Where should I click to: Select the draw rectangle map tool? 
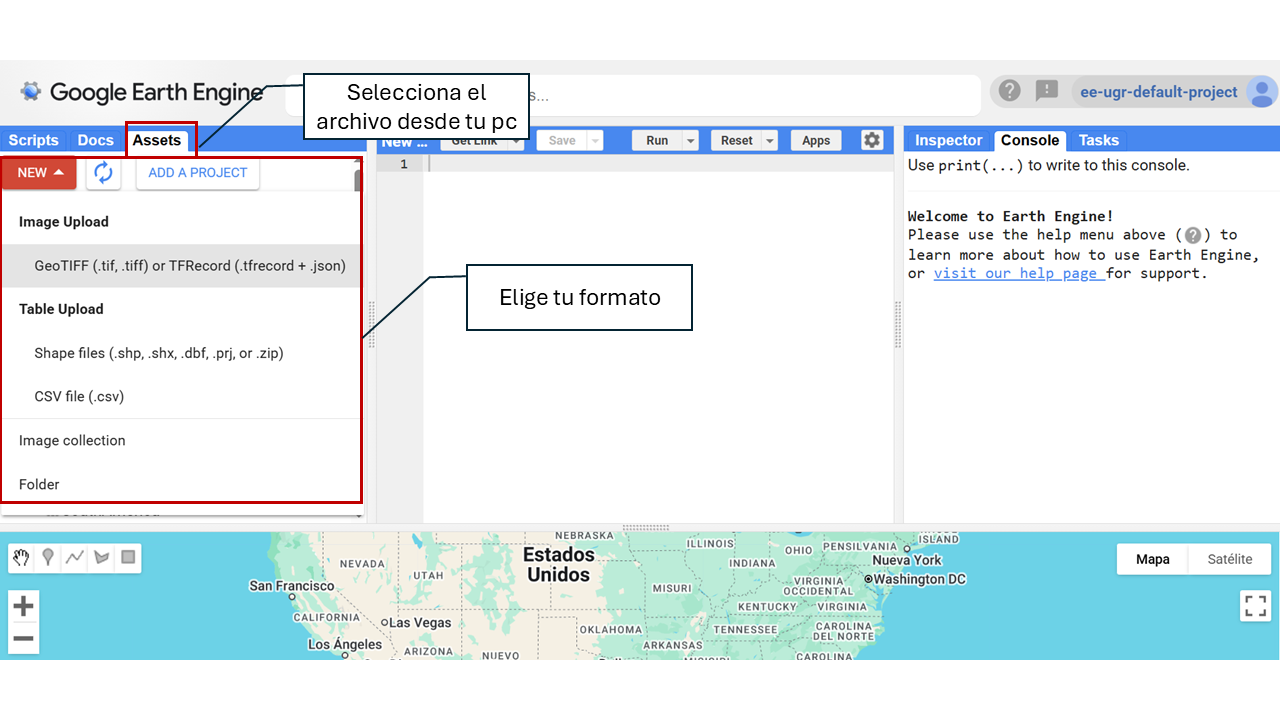click(x=128, y=558)
